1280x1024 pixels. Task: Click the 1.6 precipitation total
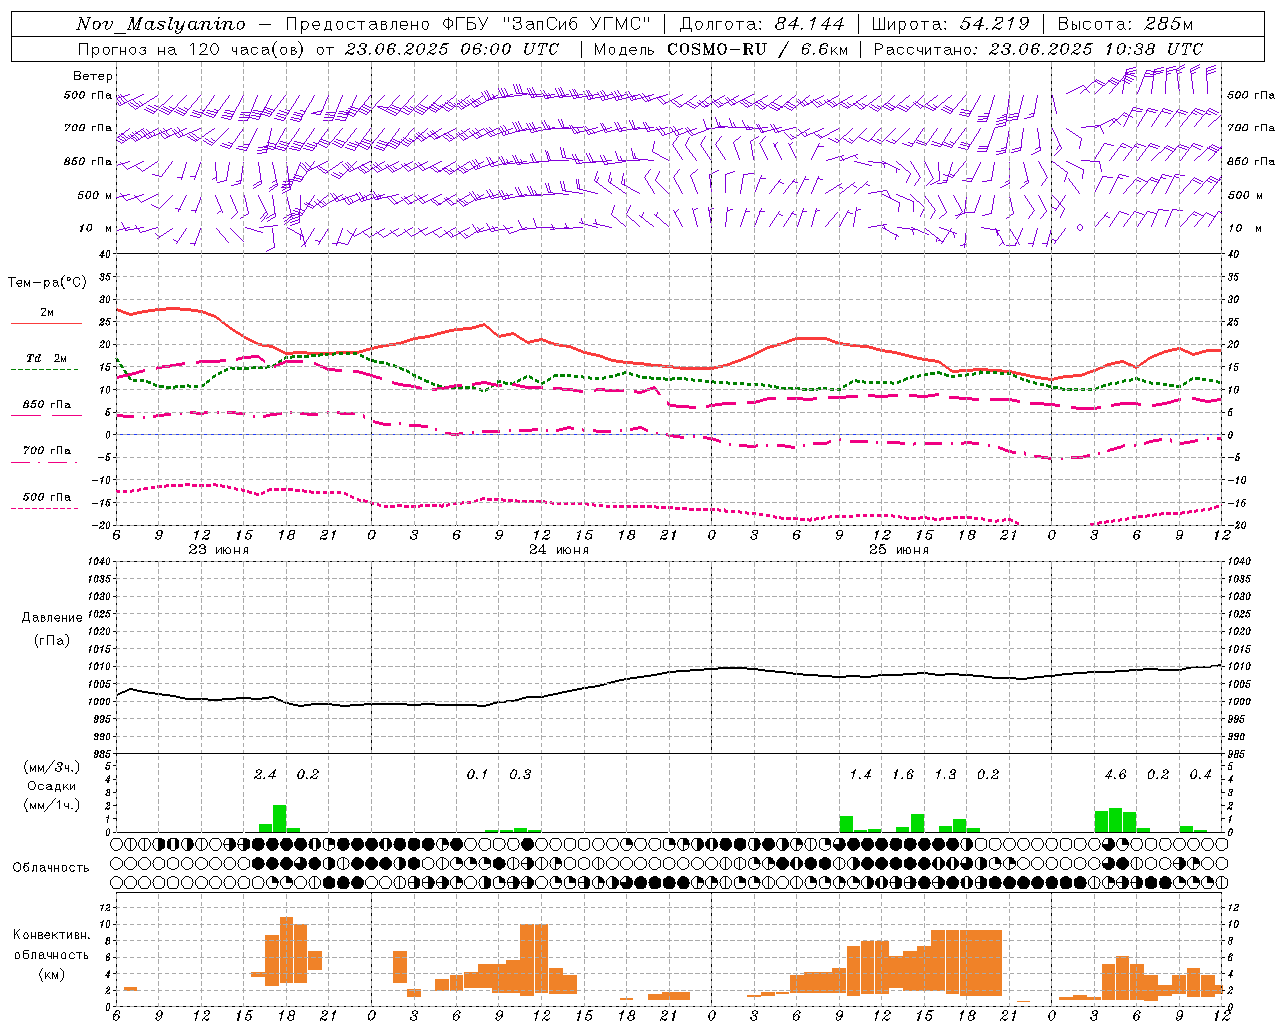[x=902, y=774]
